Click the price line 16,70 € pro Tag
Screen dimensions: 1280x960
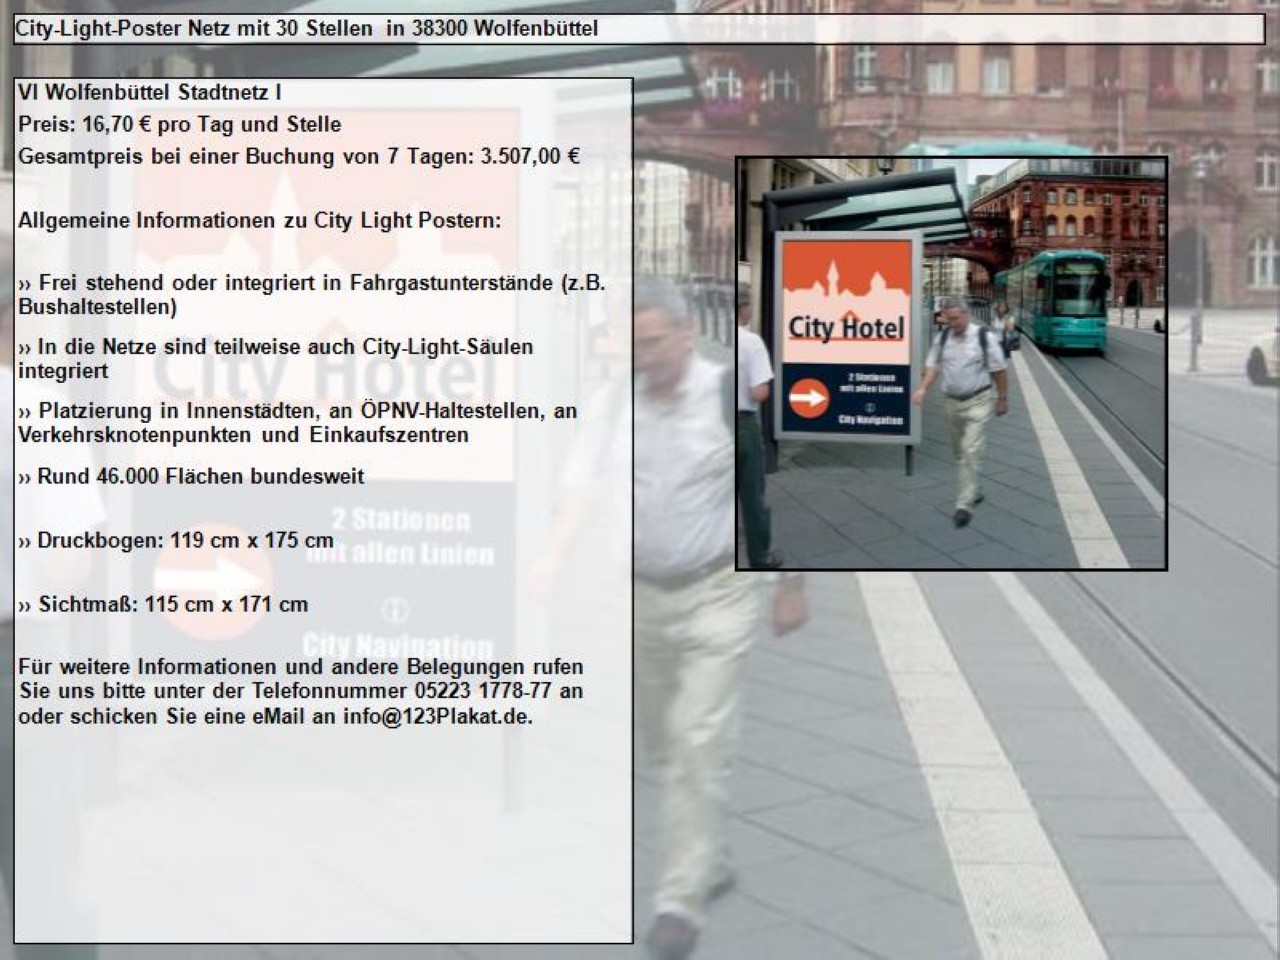pyautogui.click(x=180, y=125)
